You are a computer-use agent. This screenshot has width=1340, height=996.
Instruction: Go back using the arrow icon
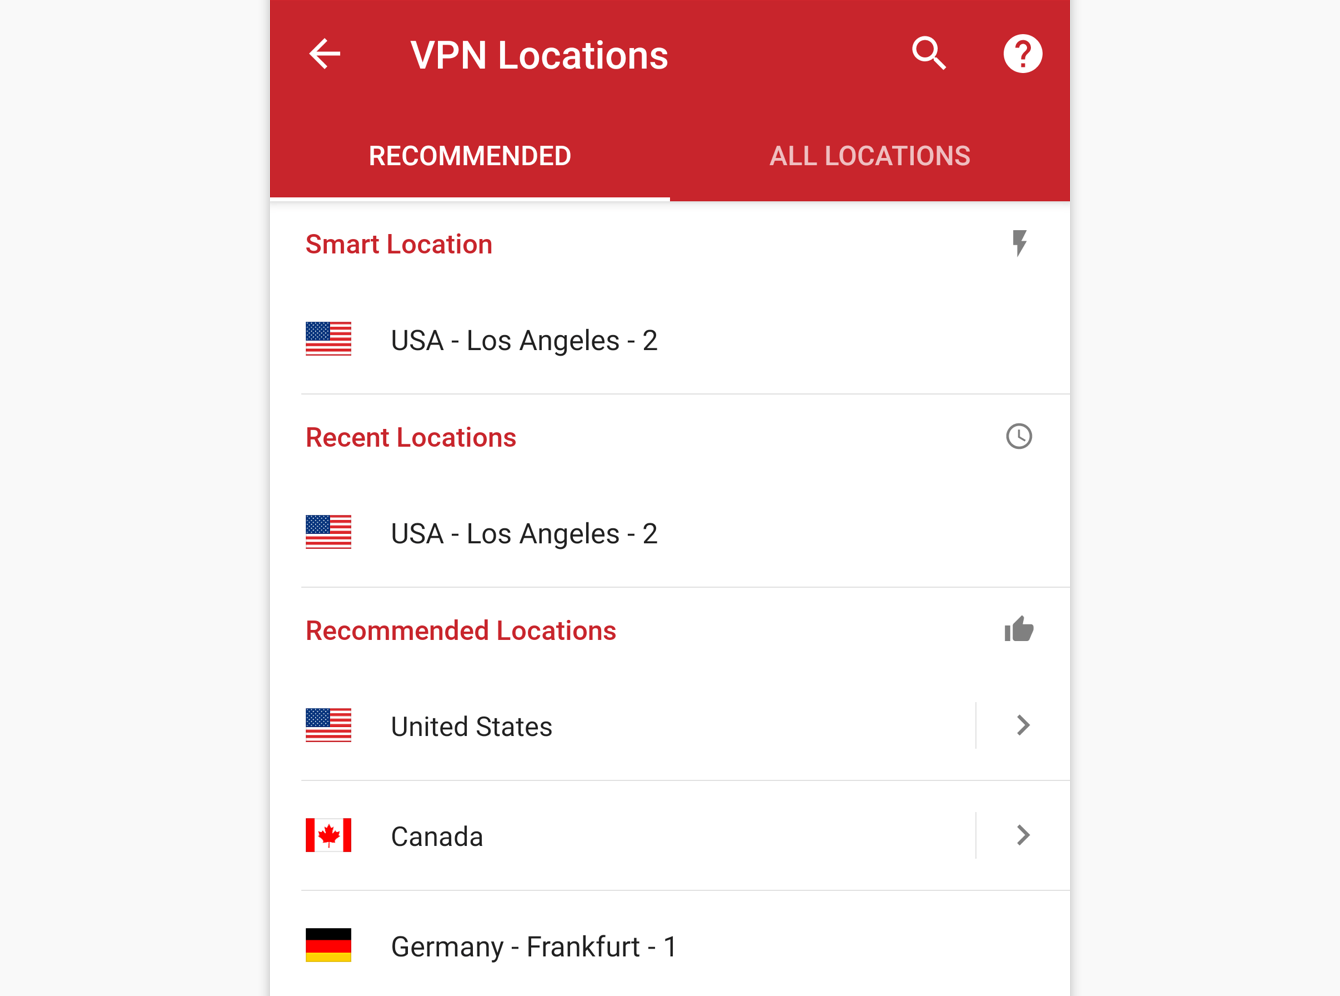point(325,54)
